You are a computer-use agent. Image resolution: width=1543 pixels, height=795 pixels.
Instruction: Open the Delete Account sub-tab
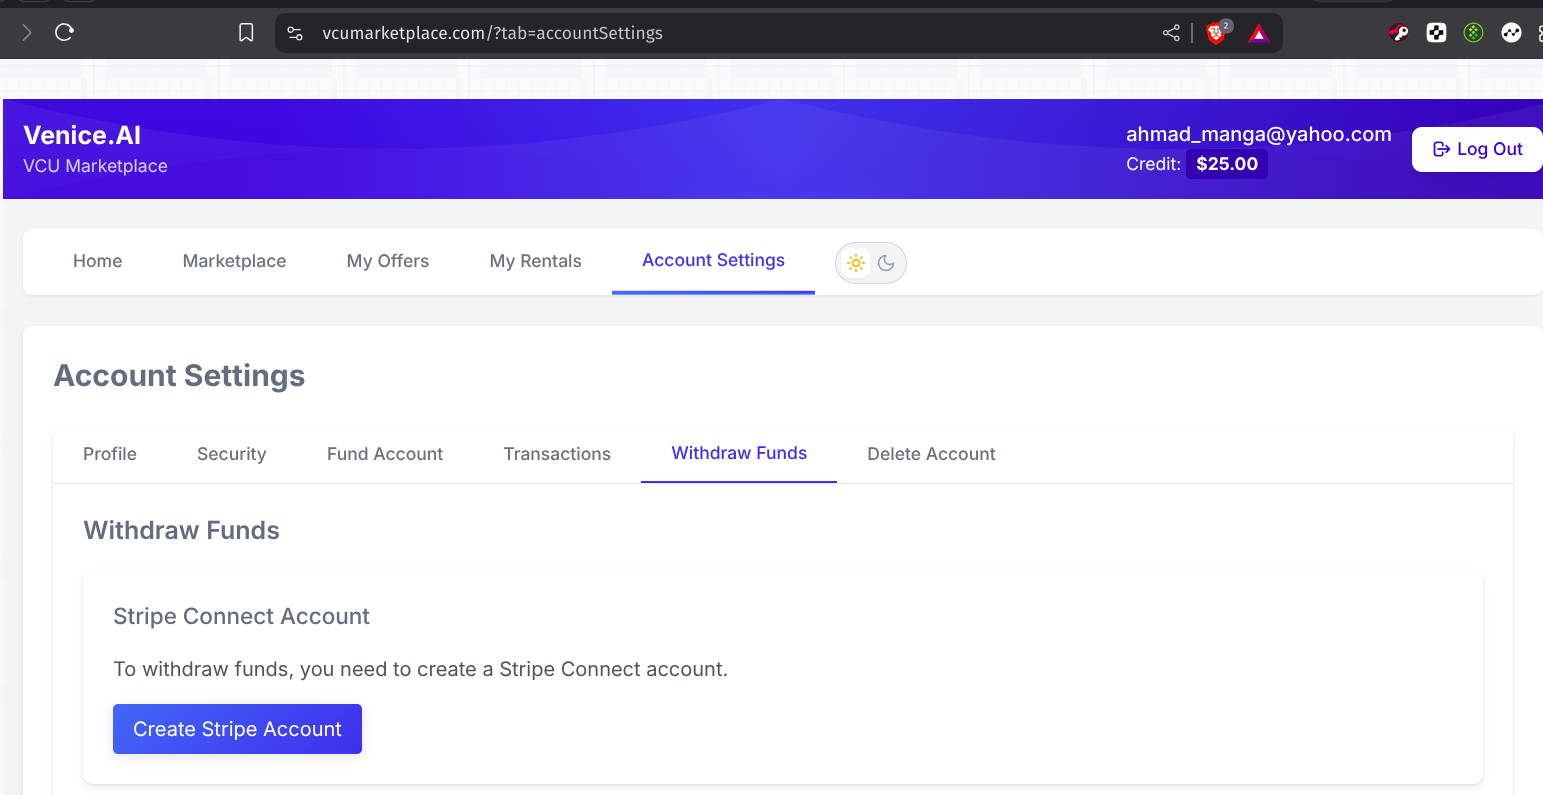pos(931,454)
